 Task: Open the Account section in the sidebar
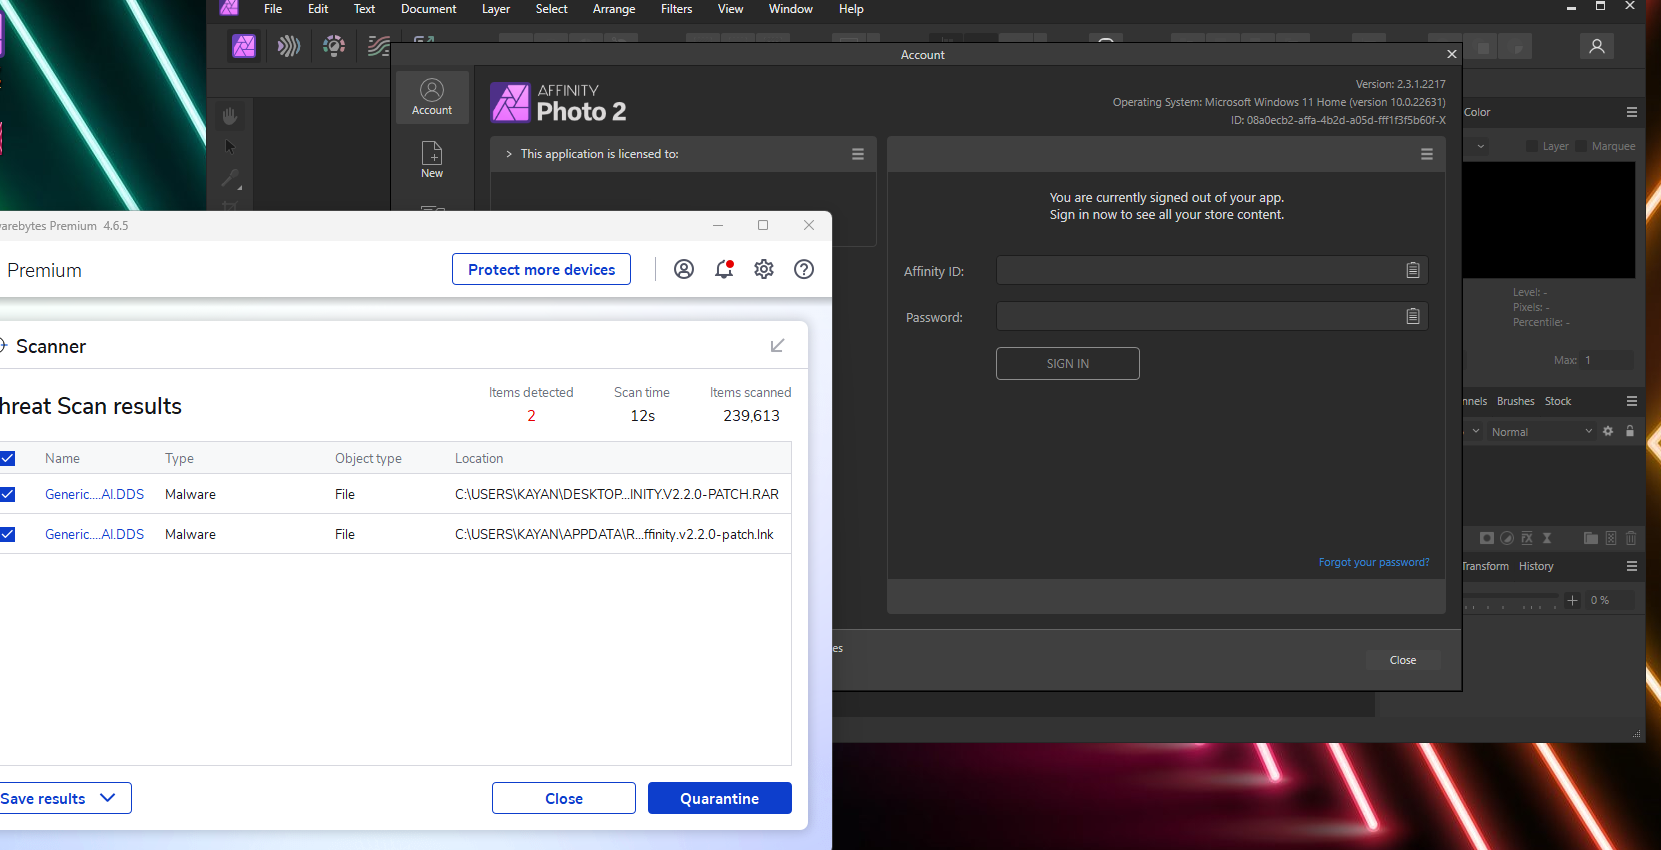pos(432,97)
